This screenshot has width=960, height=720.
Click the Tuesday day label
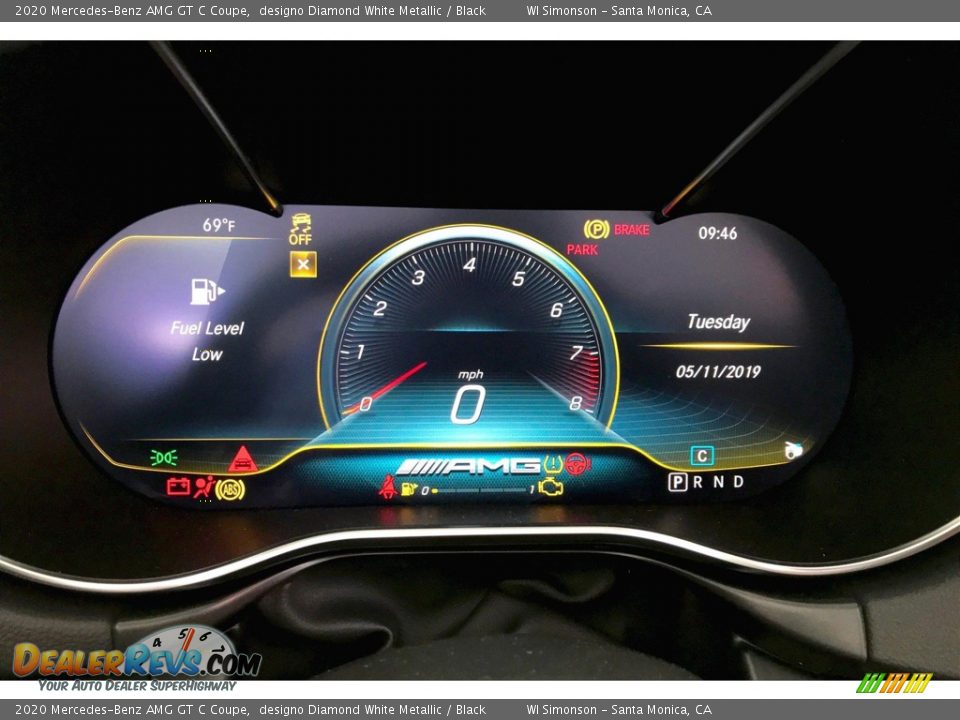(x=718, y=322)
